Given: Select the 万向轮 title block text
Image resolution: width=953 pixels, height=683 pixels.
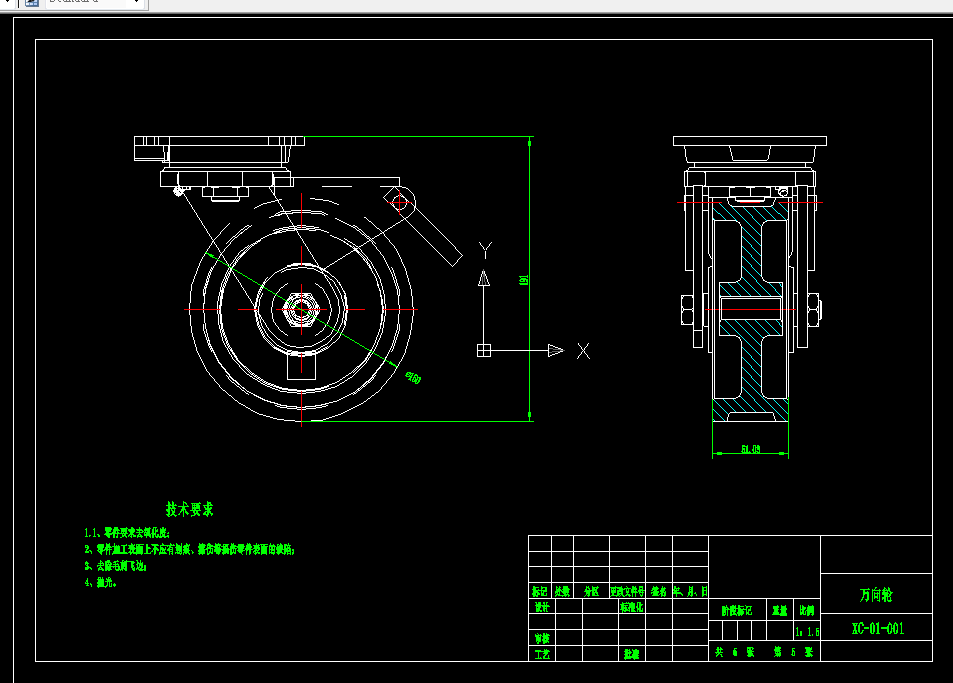Looking at the screenshot, I should point(876,595).
